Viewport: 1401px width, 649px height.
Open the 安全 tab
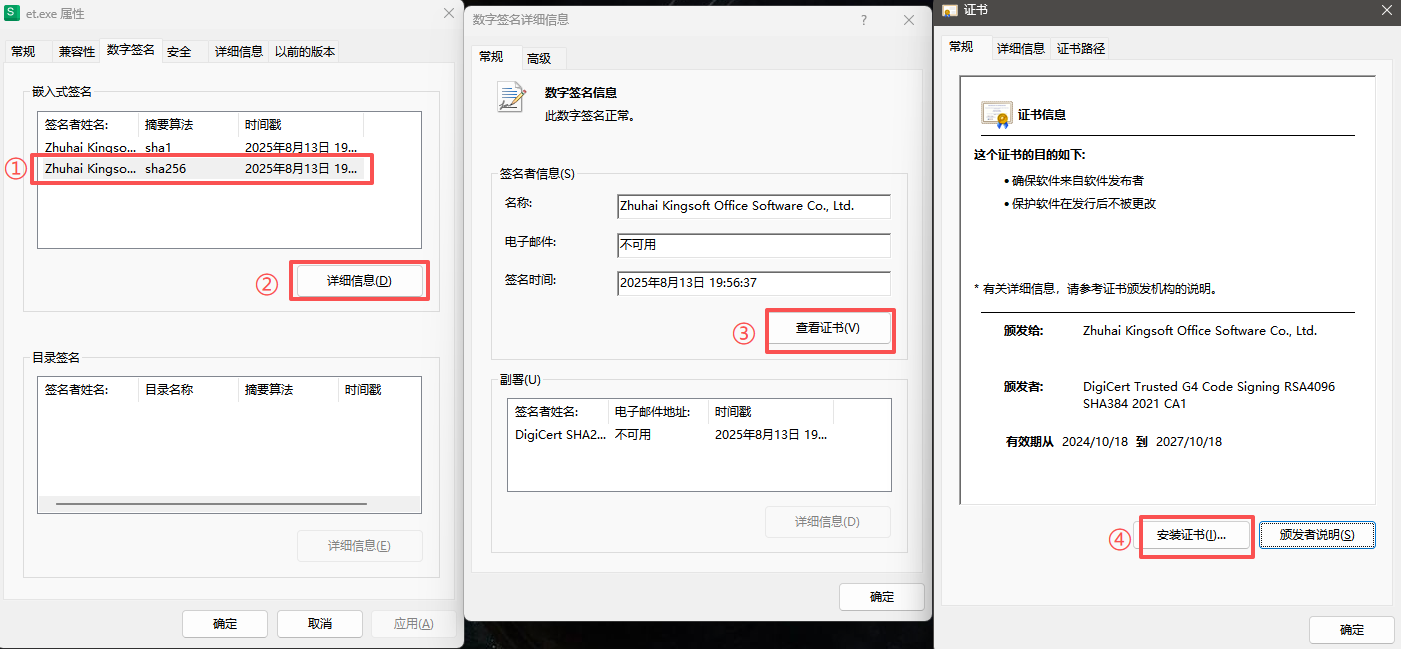coord(179,52)
